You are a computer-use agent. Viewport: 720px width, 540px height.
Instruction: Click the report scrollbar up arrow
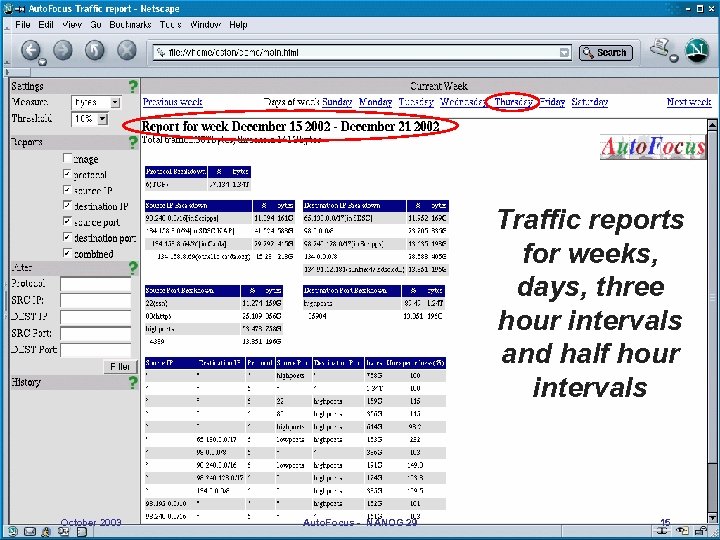712,125
